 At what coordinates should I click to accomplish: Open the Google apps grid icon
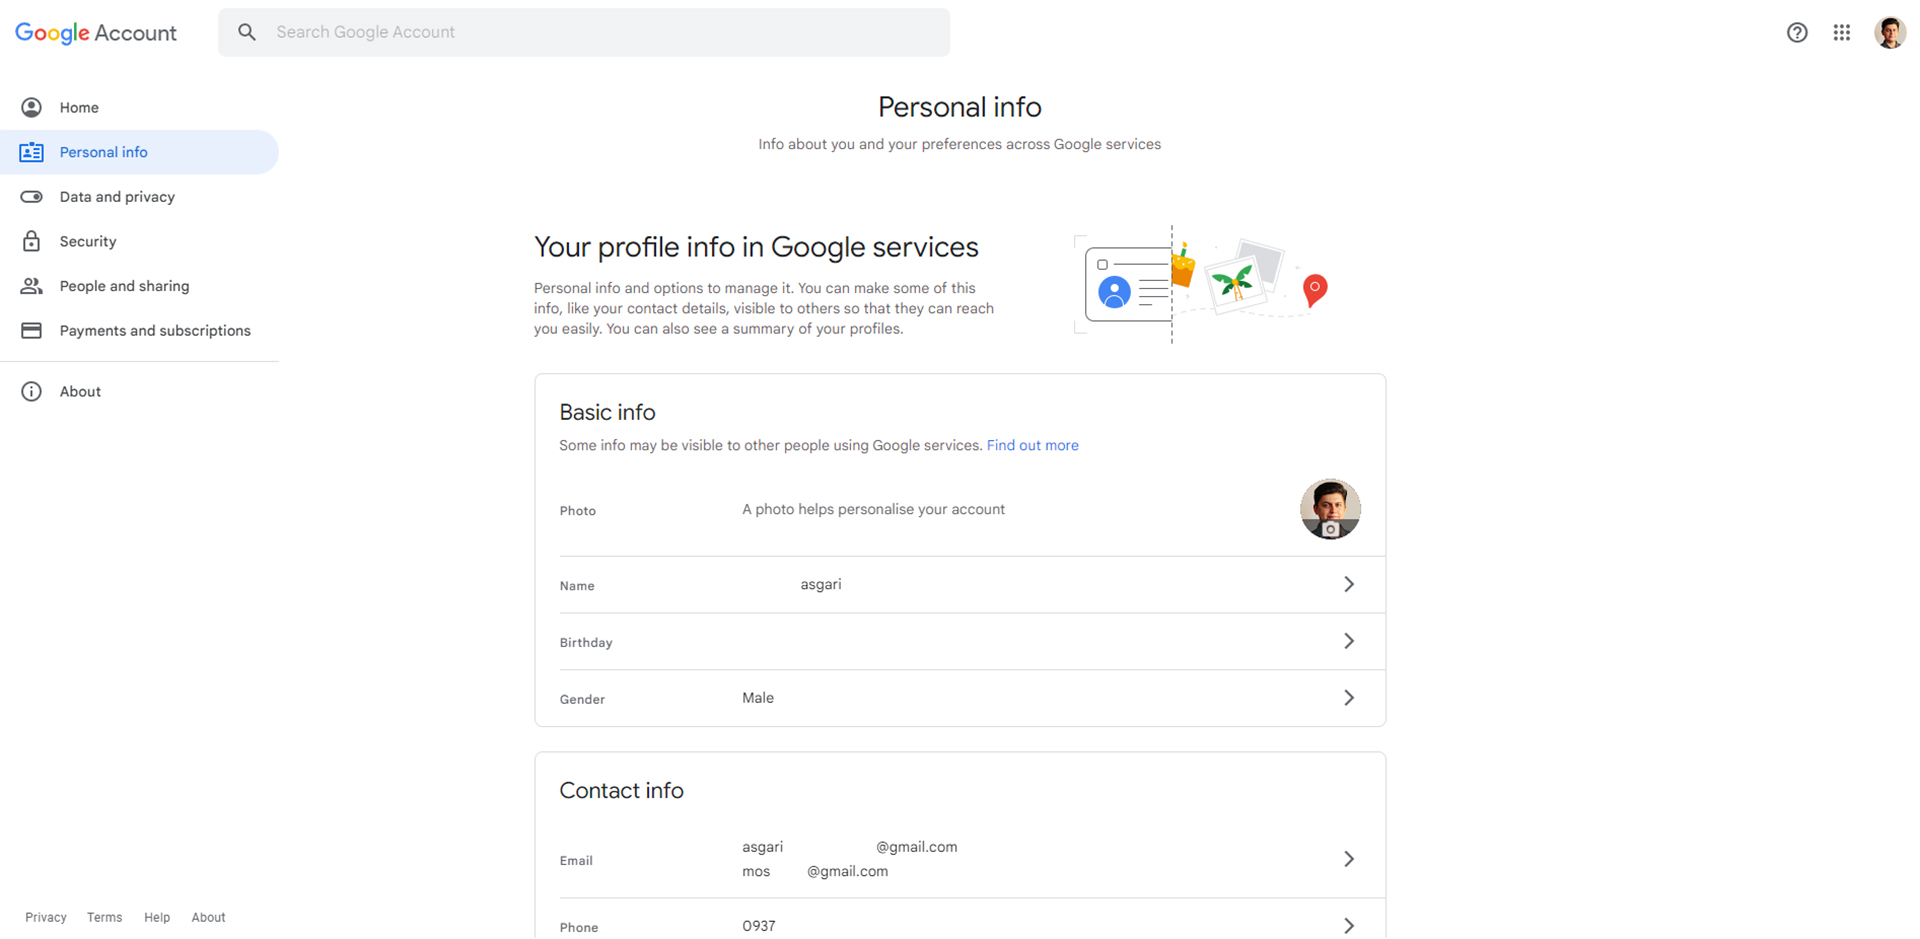(x=1842, y=33)
